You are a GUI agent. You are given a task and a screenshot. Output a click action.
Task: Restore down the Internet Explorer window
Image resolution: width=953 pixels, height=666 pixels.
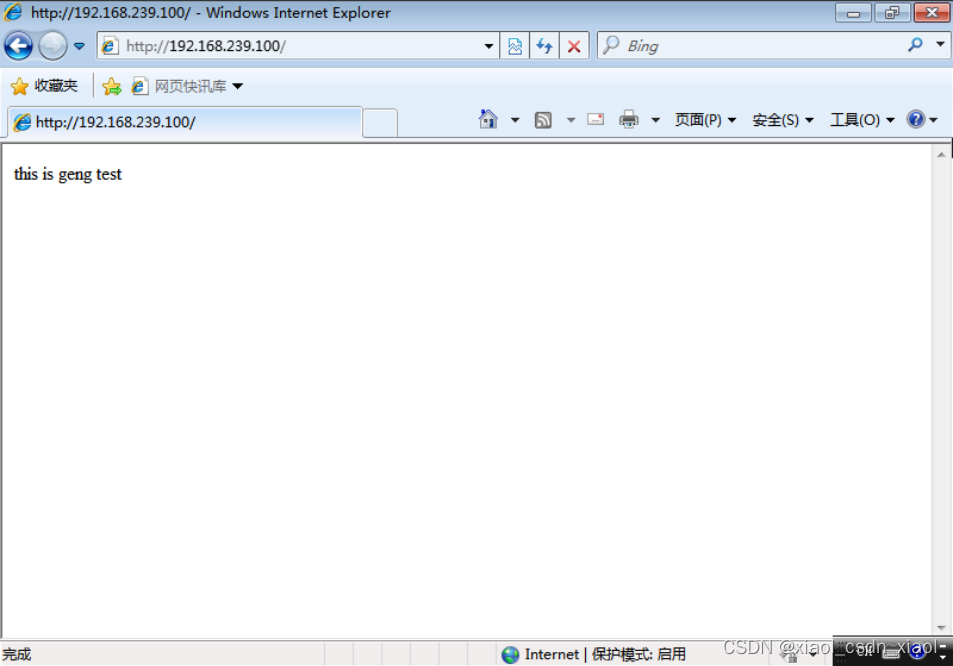pyautogui.click(x=892, y=13)
